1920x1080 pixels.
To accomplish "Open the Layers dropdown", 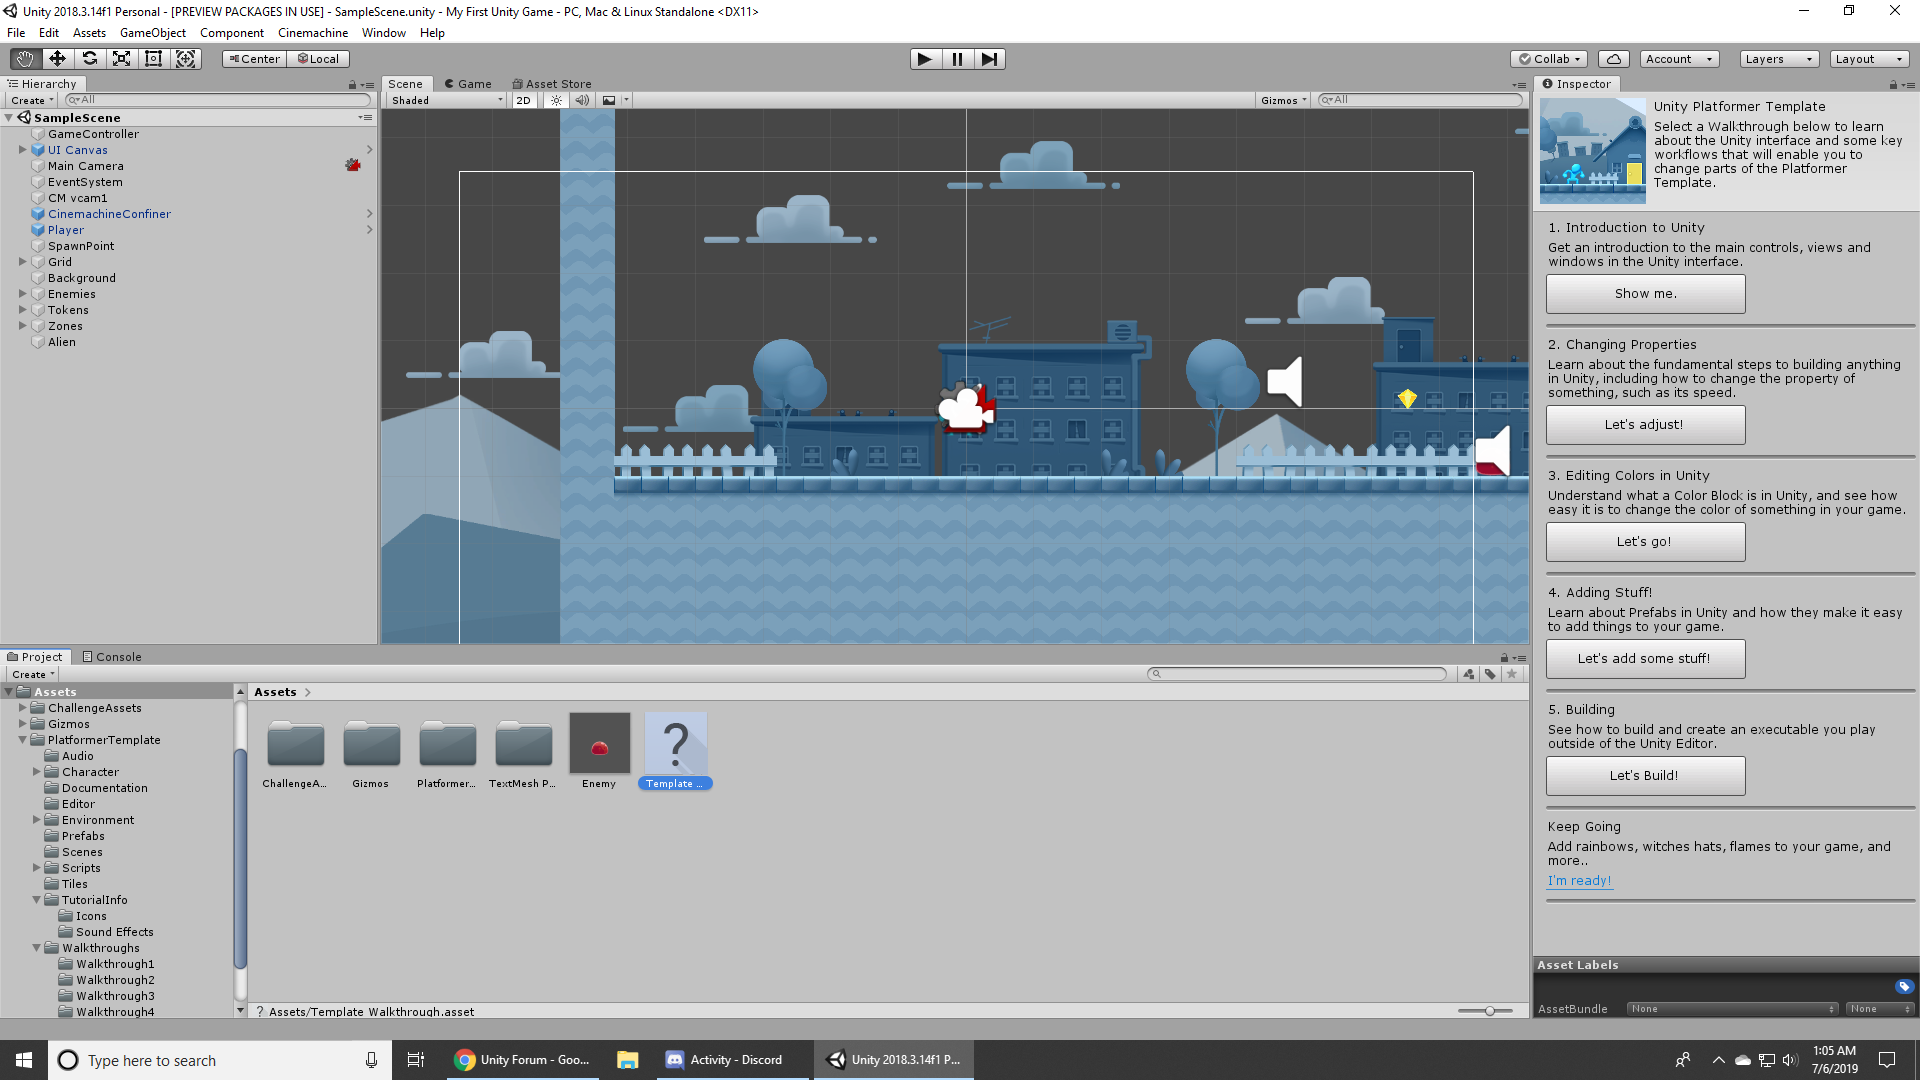I will tap(1778, 59).
